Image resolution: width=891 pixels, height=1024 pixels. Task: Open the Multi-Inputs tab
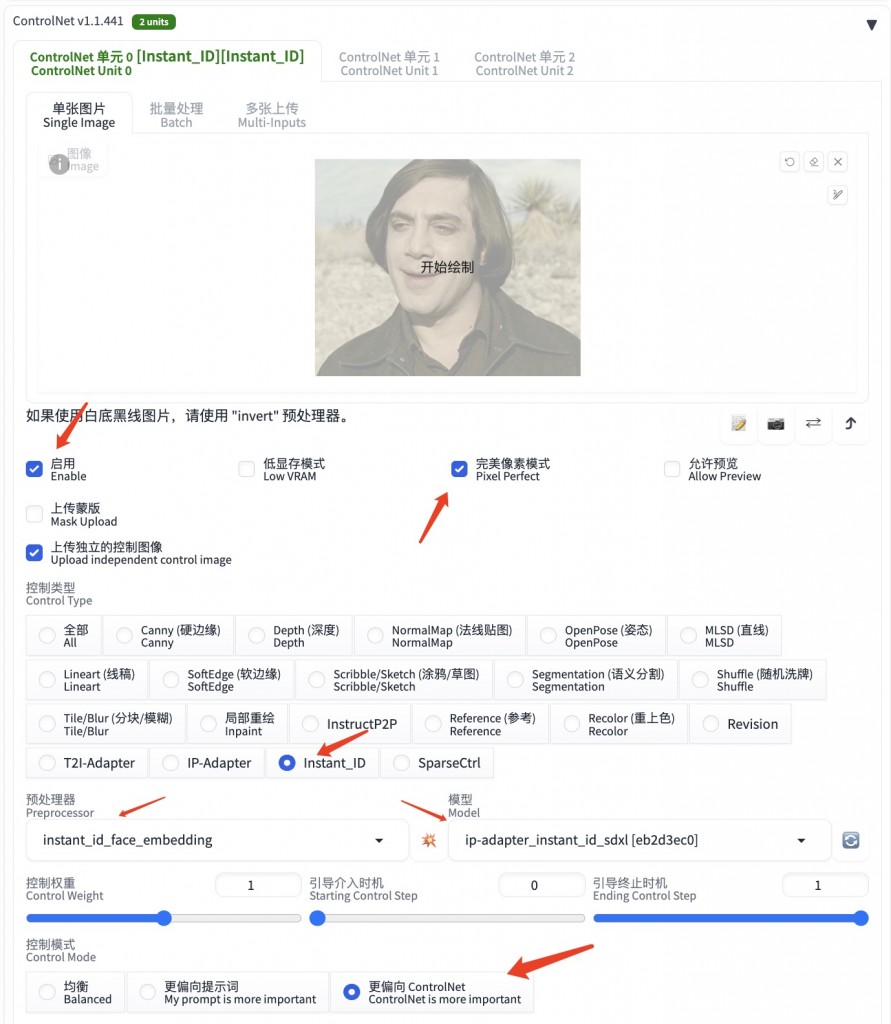[272, 115]
